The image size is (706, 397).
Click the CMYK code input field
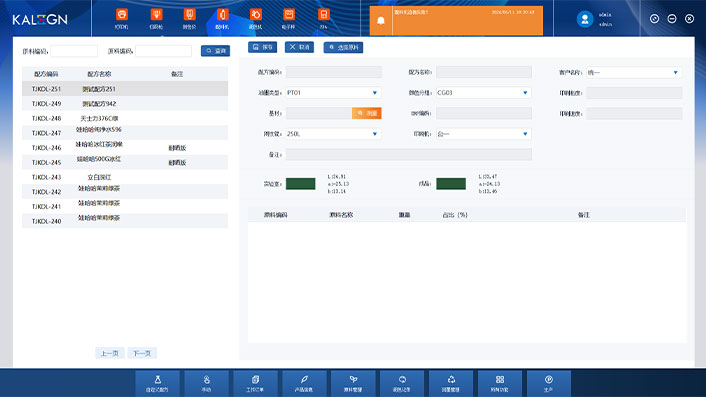(484, 113)
